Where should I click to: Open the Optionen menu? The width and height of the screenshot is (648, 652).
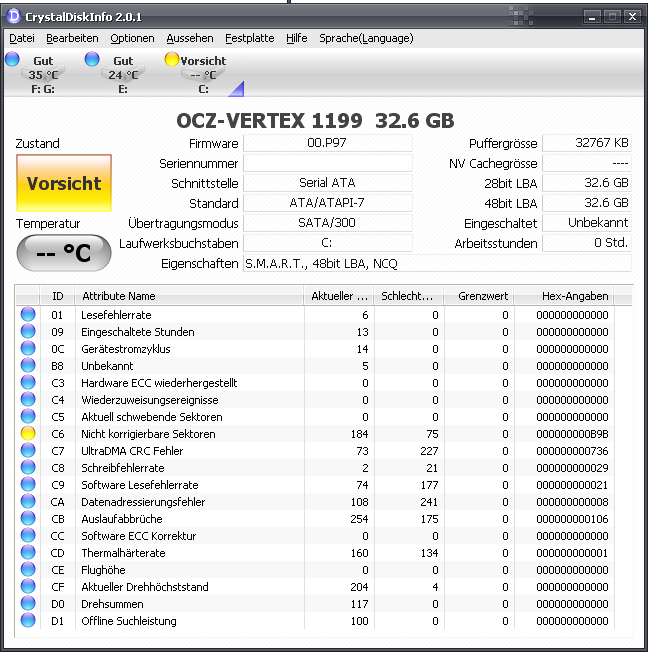[132, 38]
